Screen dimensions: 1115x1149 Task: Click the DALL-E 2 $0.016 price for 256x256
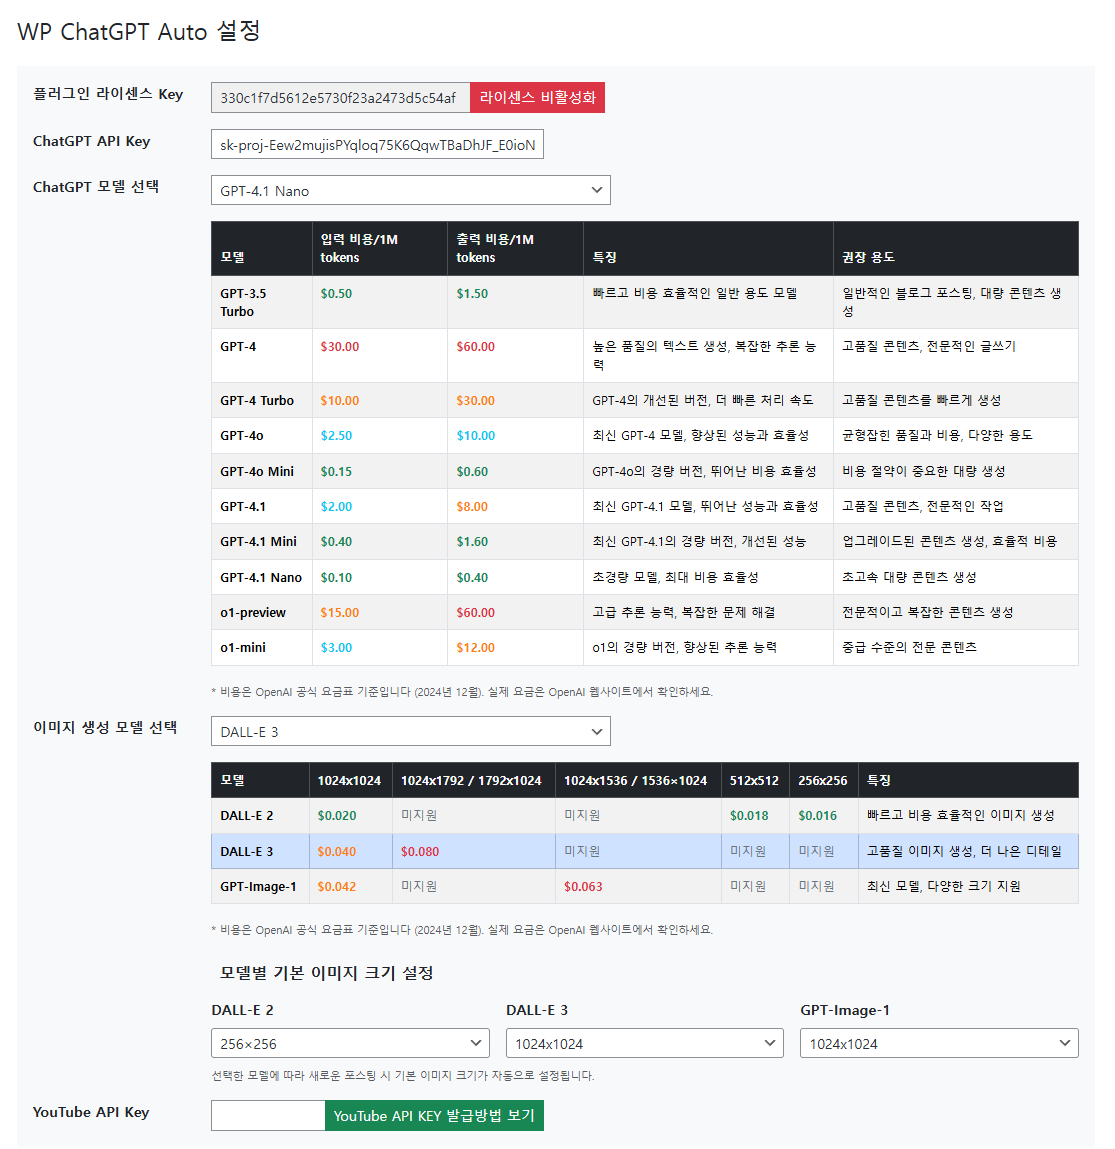[818, 816]
